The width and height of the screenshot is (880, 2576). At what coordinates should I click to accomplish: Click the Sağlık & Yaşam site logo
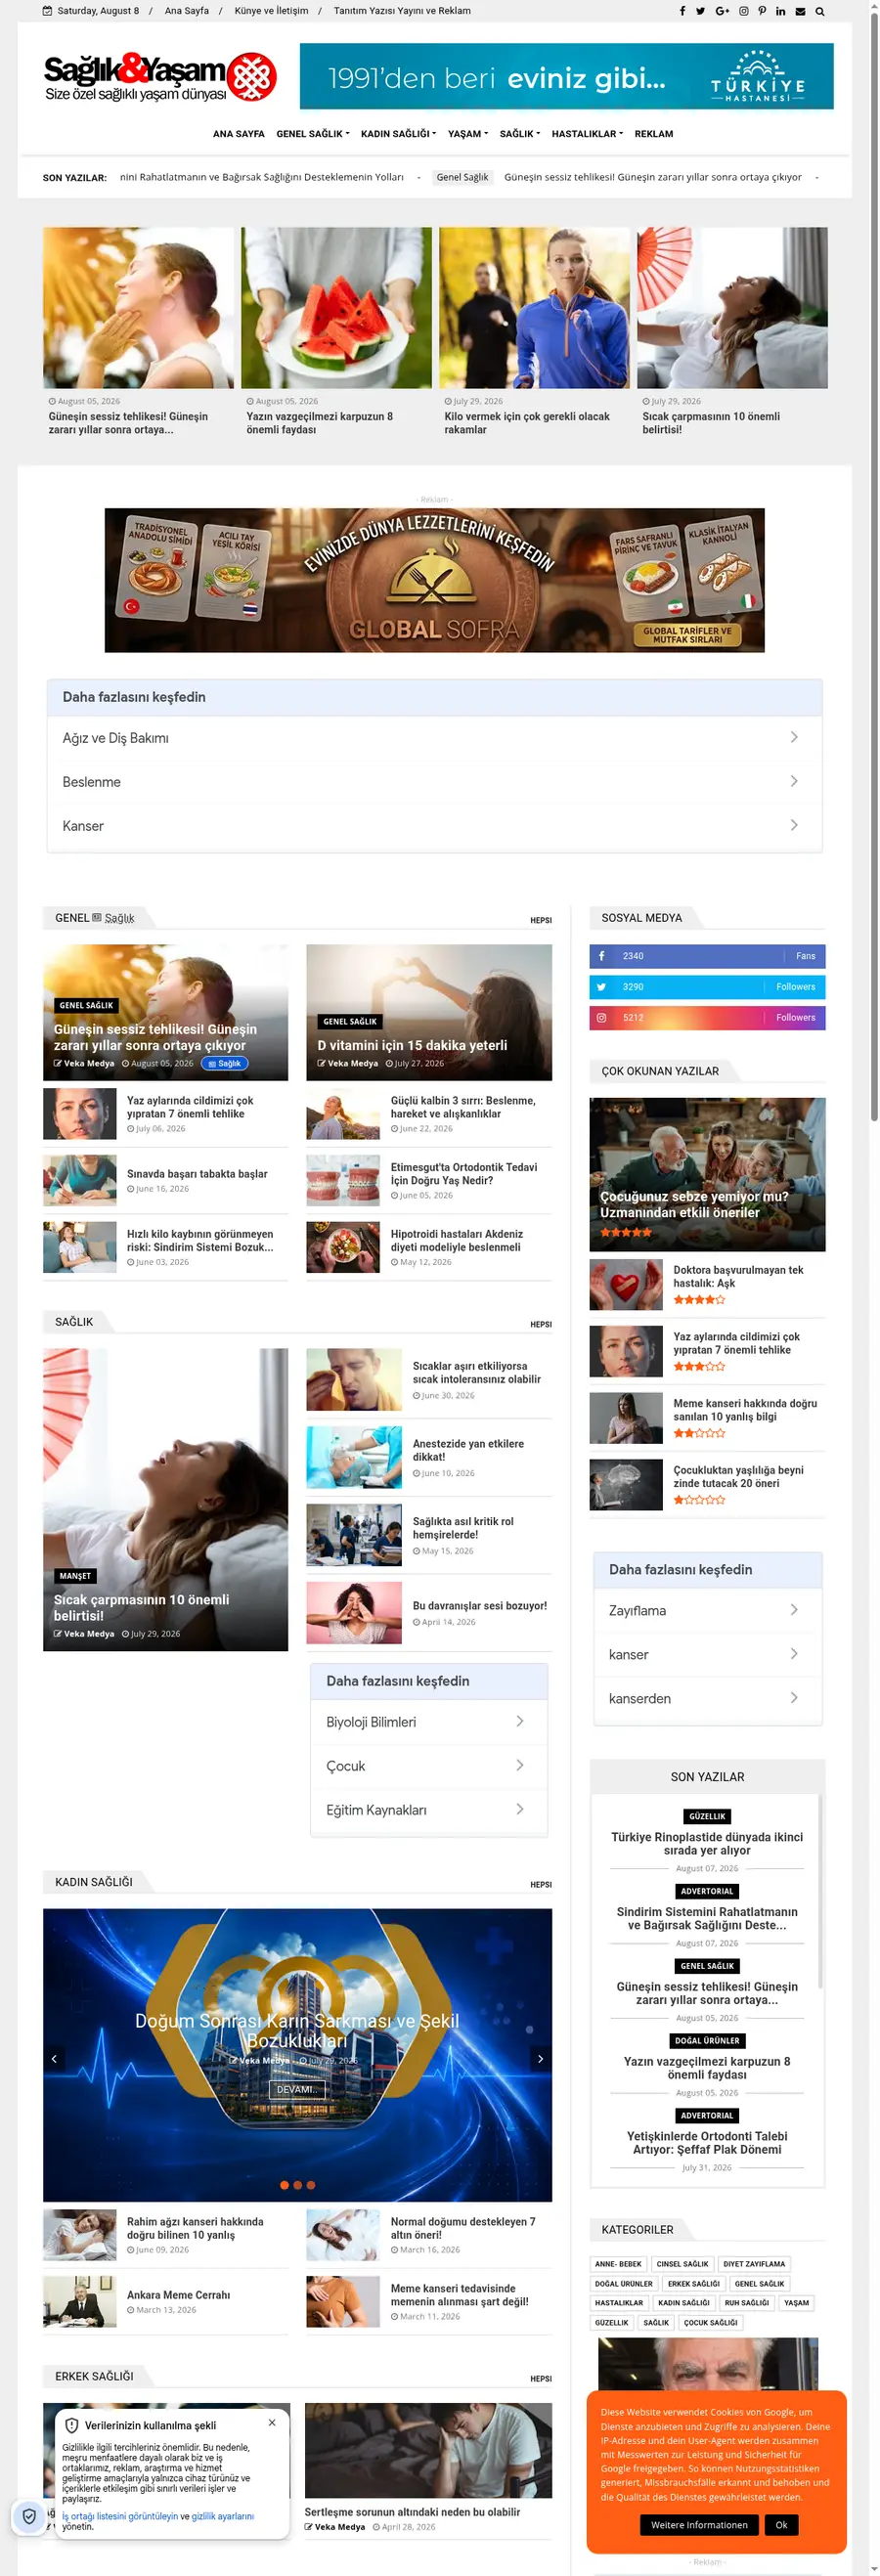click(x=160, y=77)
